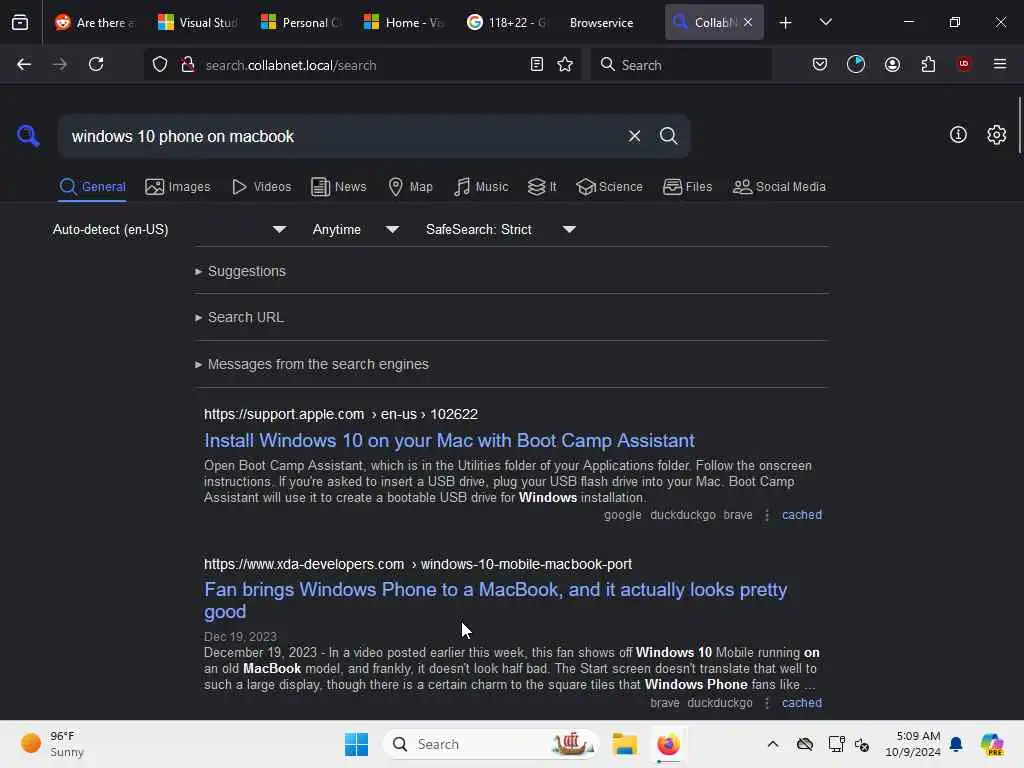Select the General search category
Screen dimensions: 1024x768
92,187
